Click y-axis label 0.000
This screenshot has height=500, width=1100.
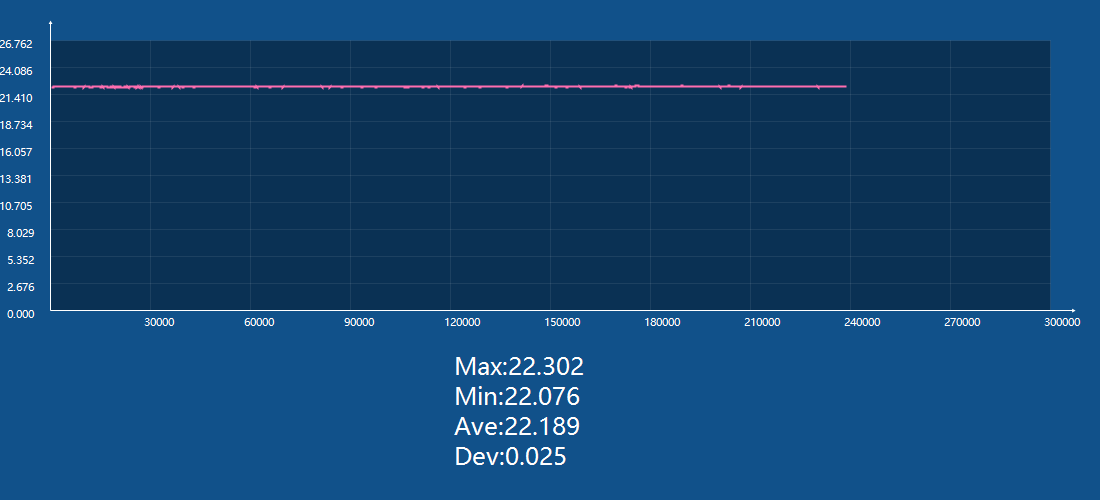[20, 314]
